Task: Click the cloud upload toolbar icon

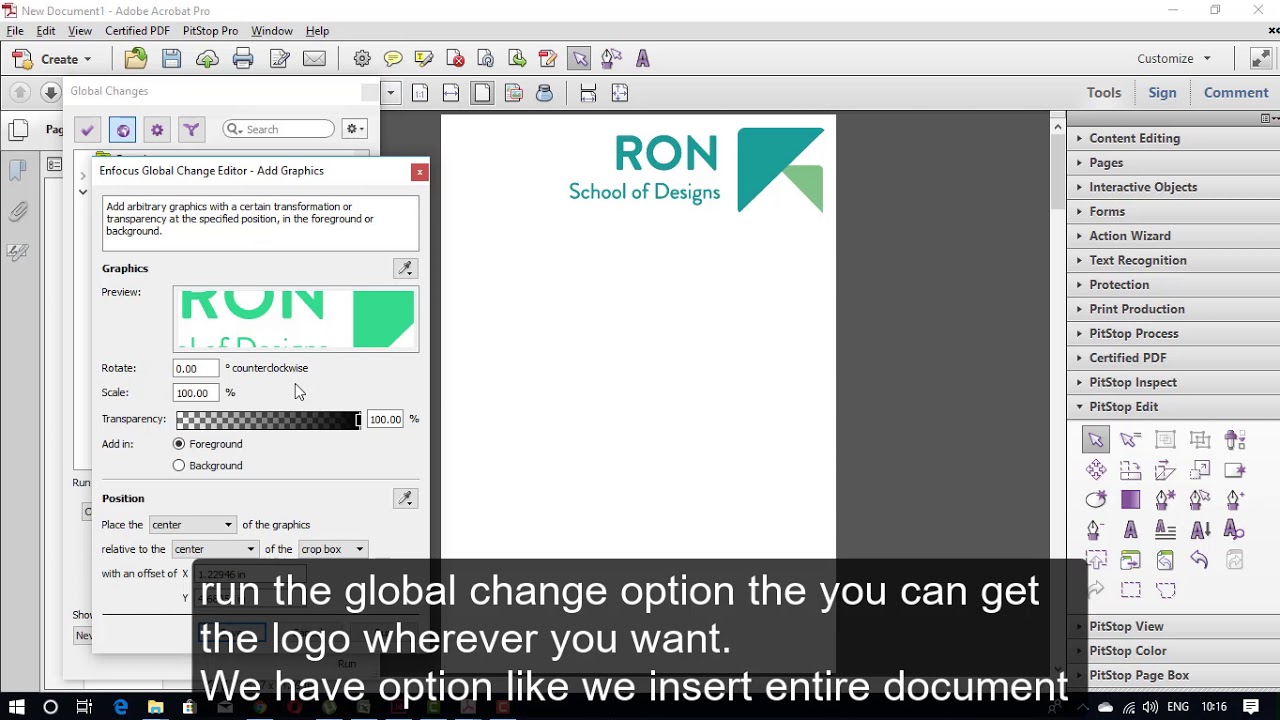Action: click(x=207, y=59)
